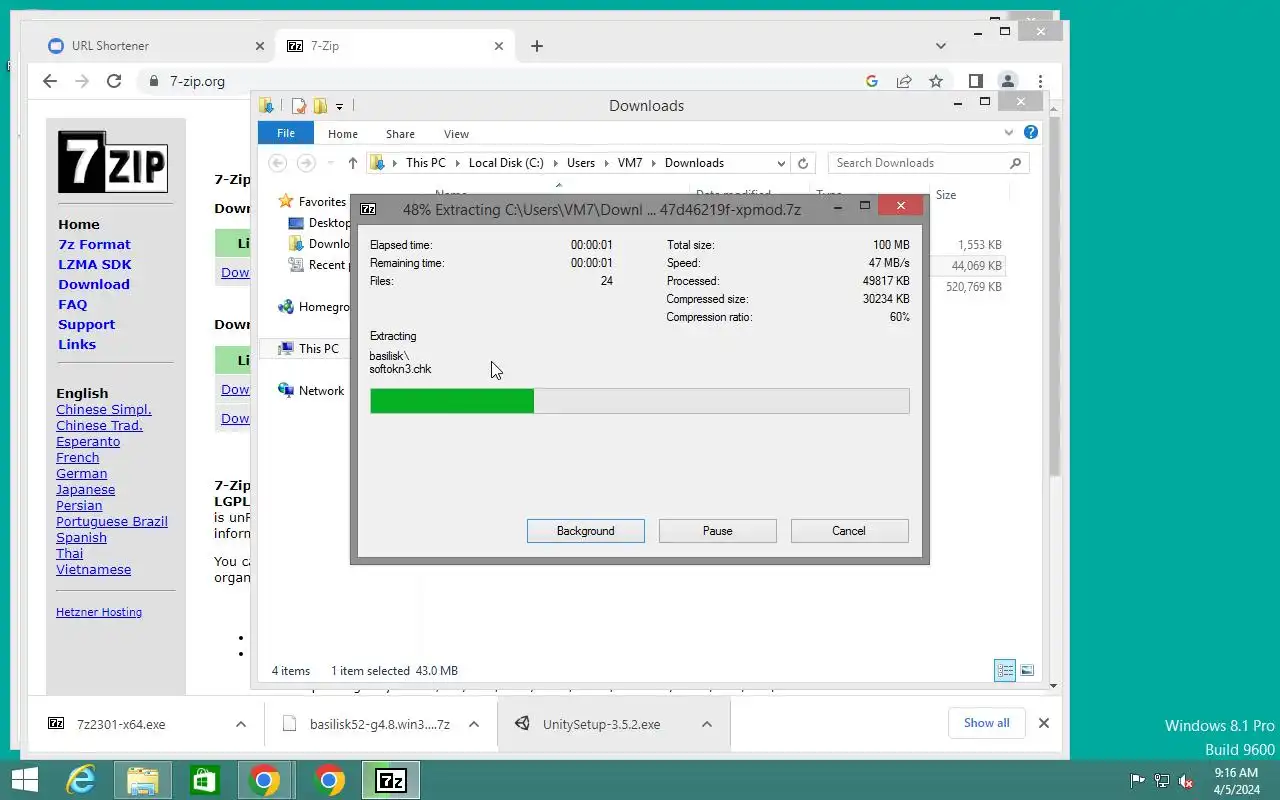This screenshot has width=1280, height=800.
Task: Open the Download page link
Action: coord(94,285)
